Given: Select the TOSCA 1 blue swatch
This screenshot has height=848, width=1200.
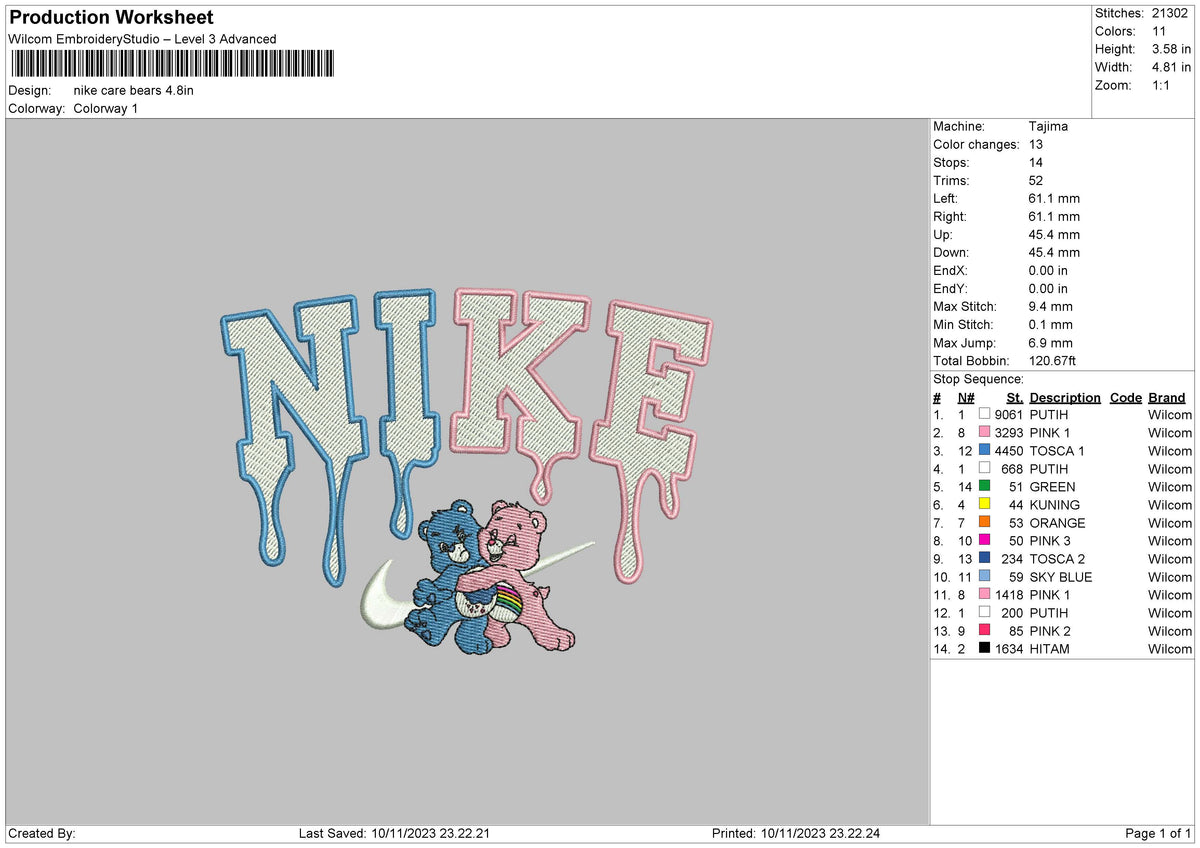Looking at the screenshot, I should pyautogui.click(x=985, y=451).
